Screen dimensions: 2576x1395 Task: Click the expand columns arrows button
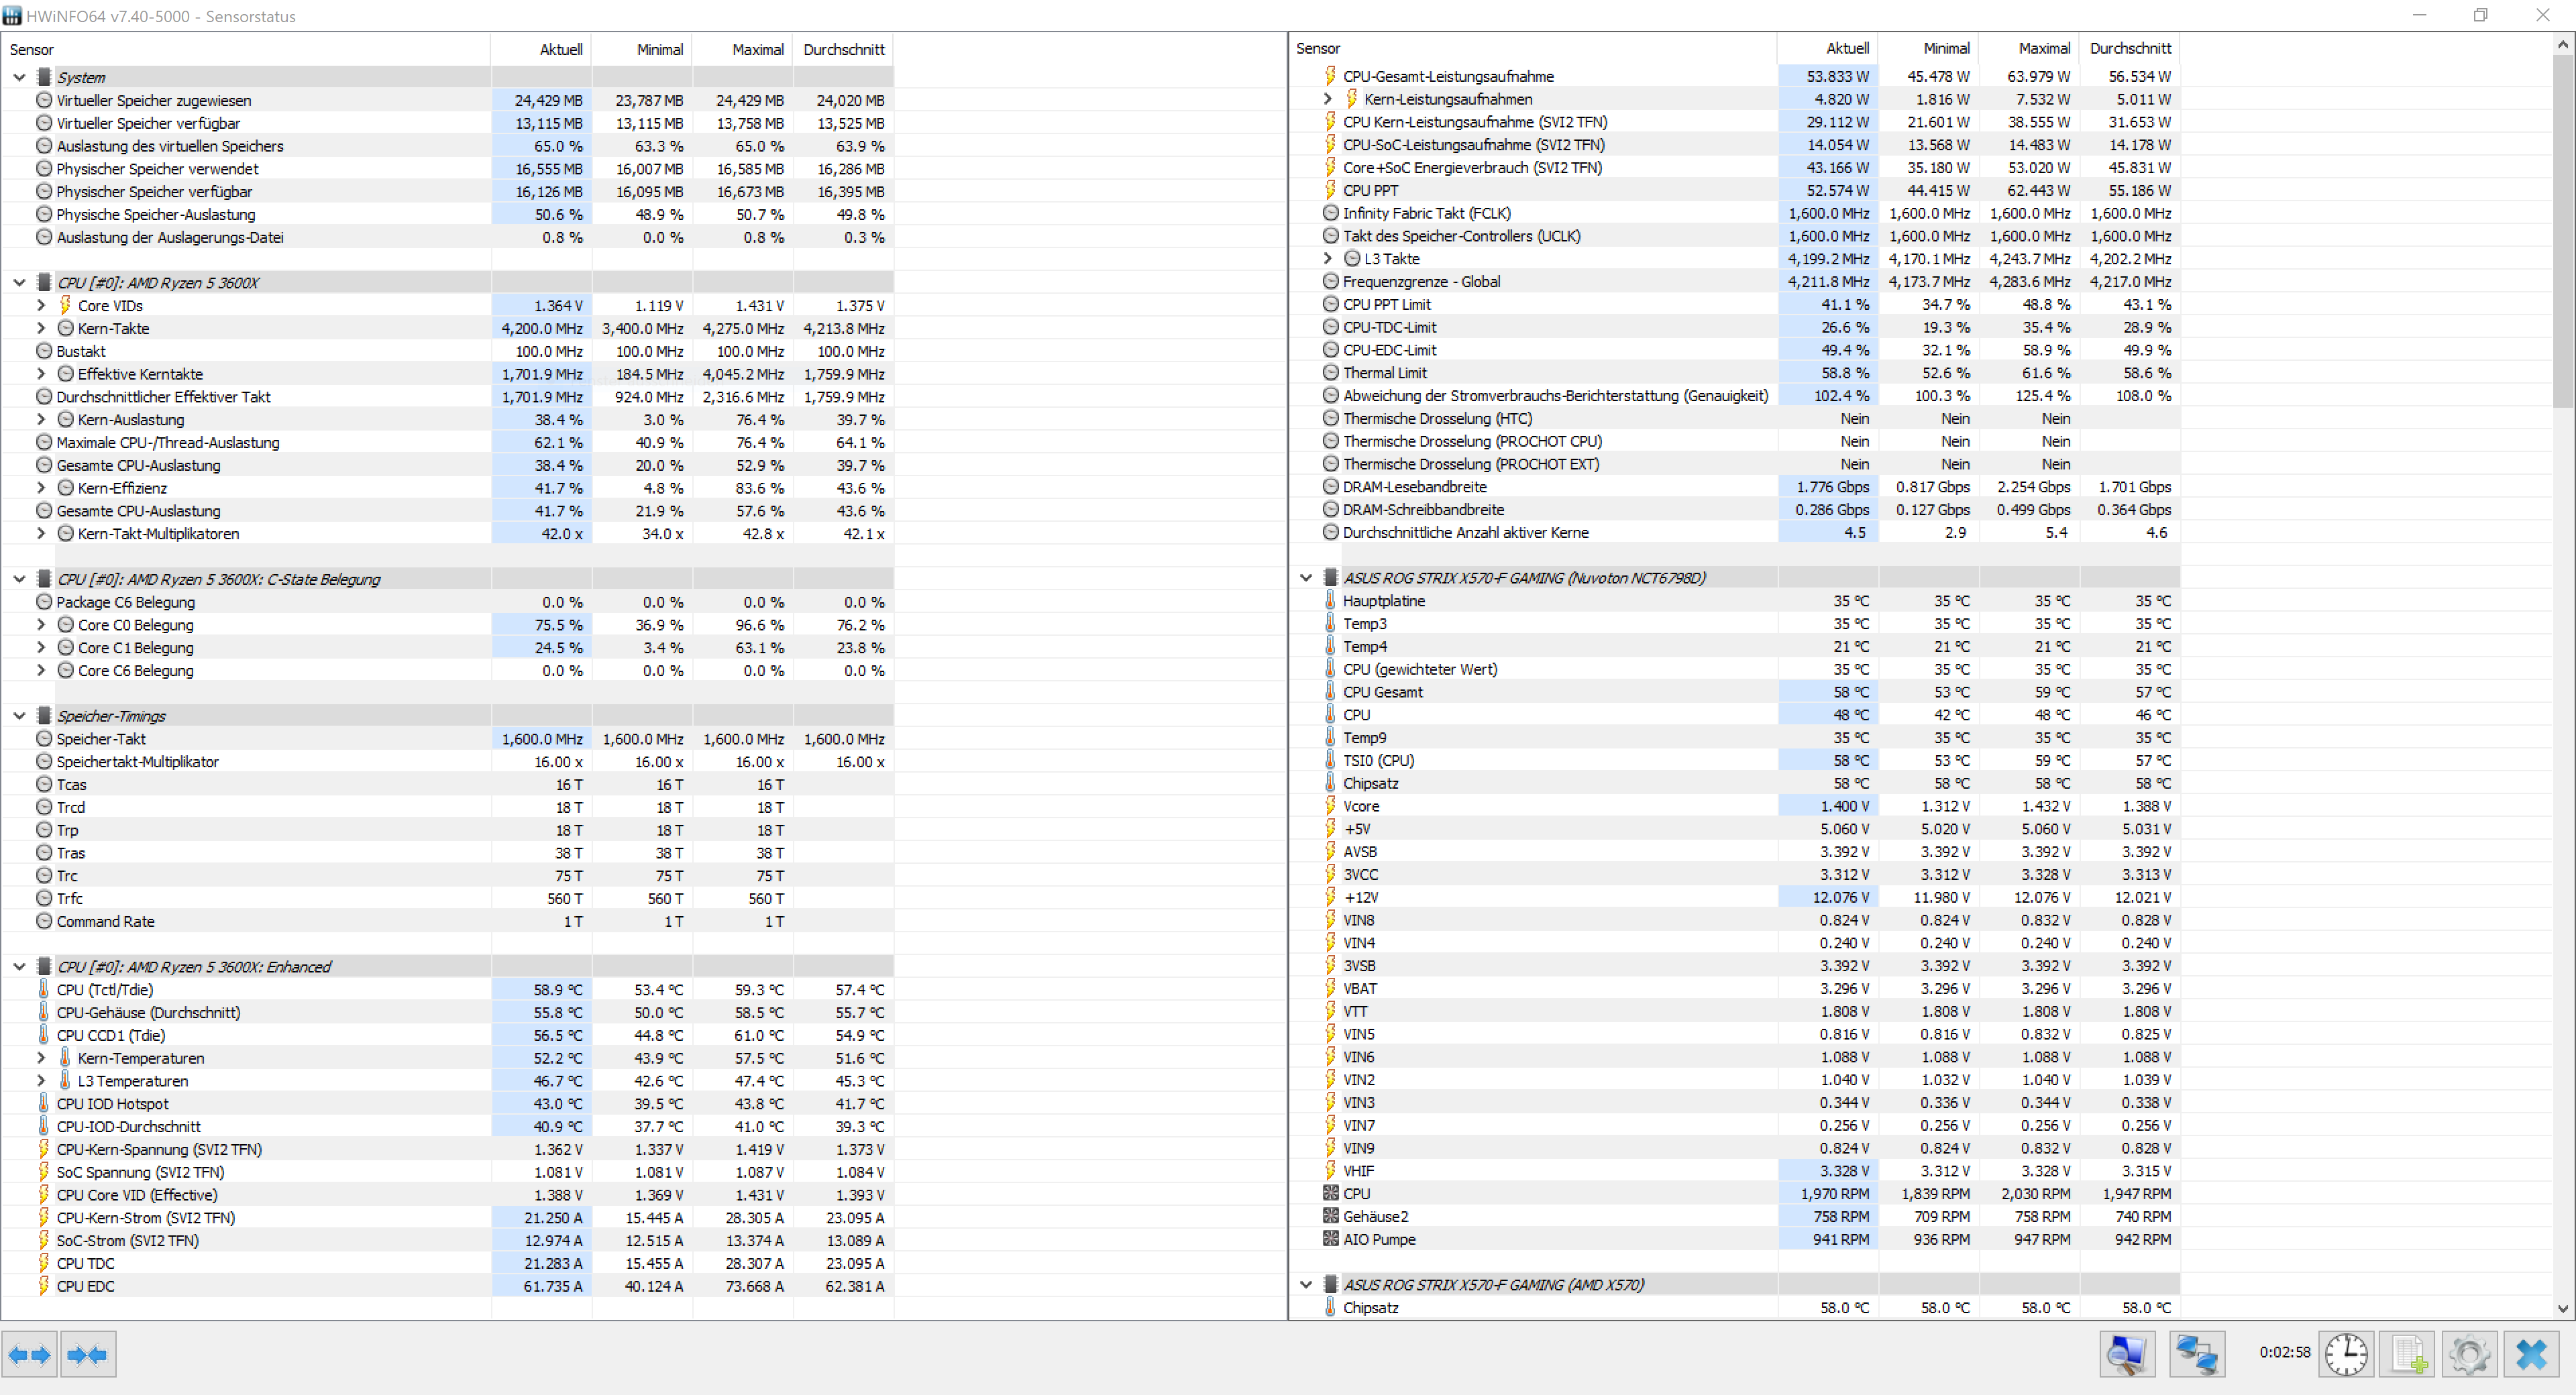29,1354
